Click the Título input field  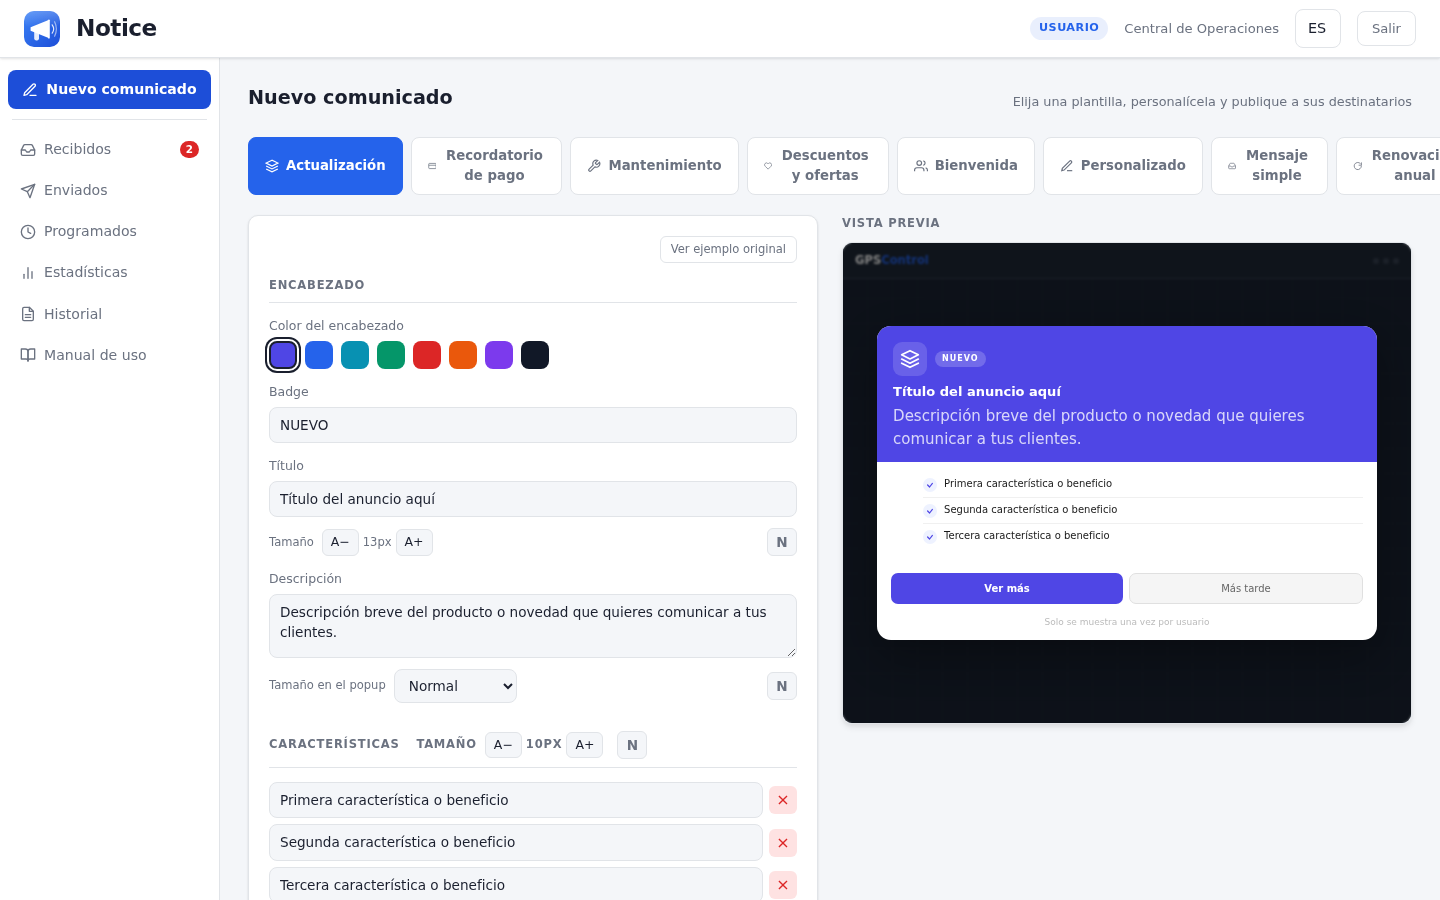533,499
